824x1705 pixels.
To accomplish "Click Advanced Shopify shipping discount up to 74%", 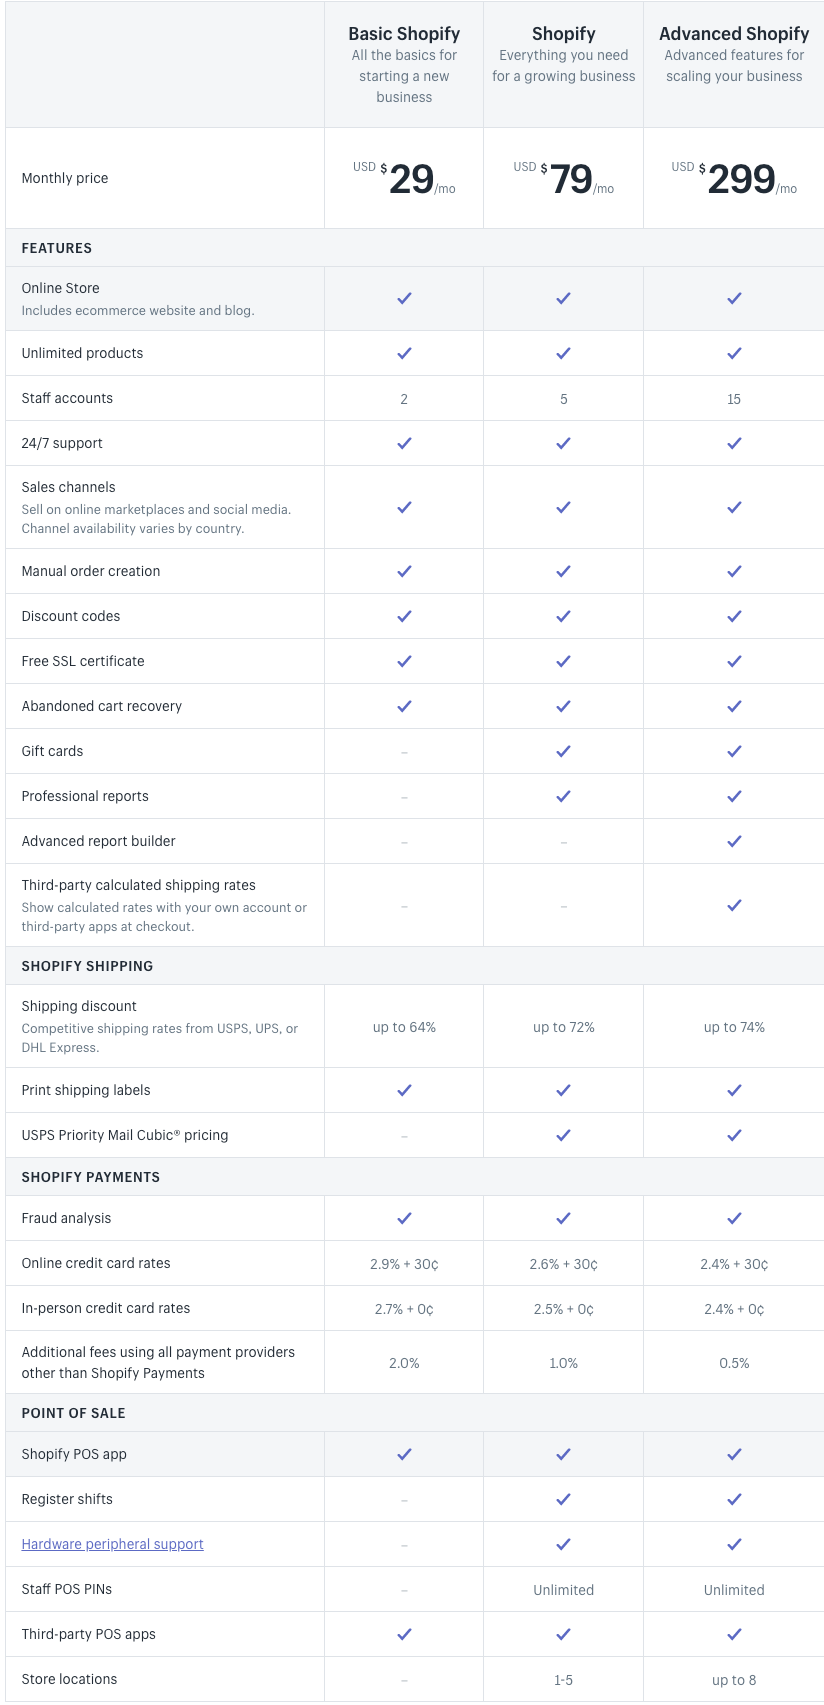I will tap(734, 1027).
